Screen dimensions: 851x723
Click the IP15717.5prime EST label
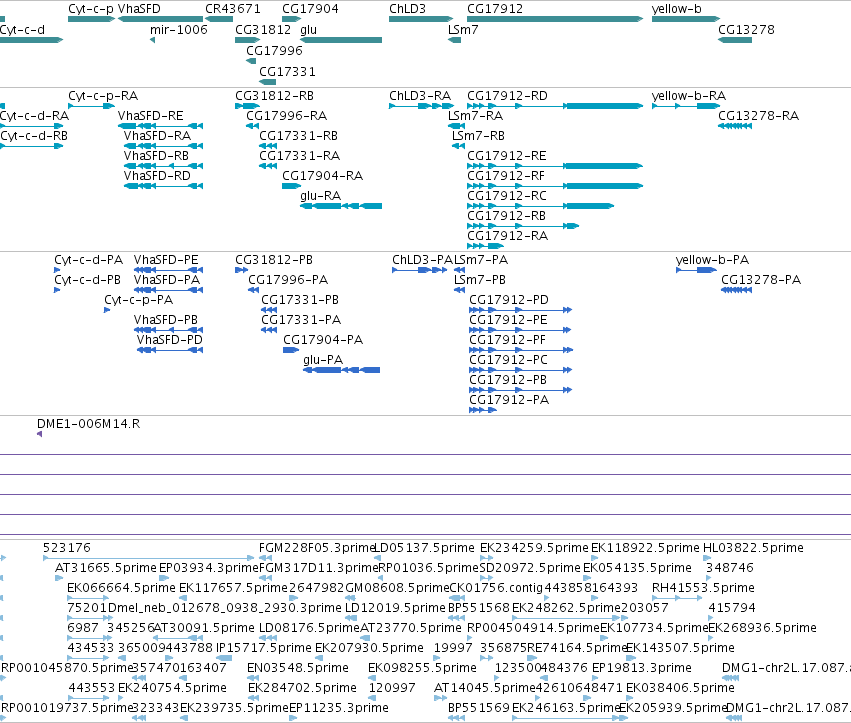(x=264, y=648)
